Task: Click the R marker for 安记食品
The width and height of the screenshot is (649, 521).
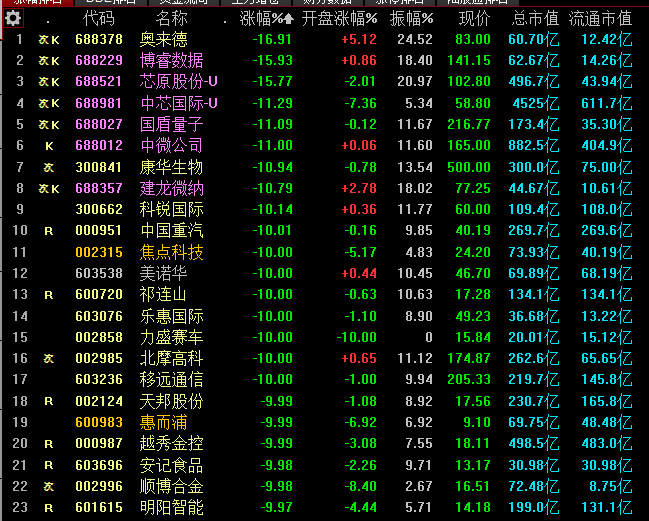Action: [49, 466]
